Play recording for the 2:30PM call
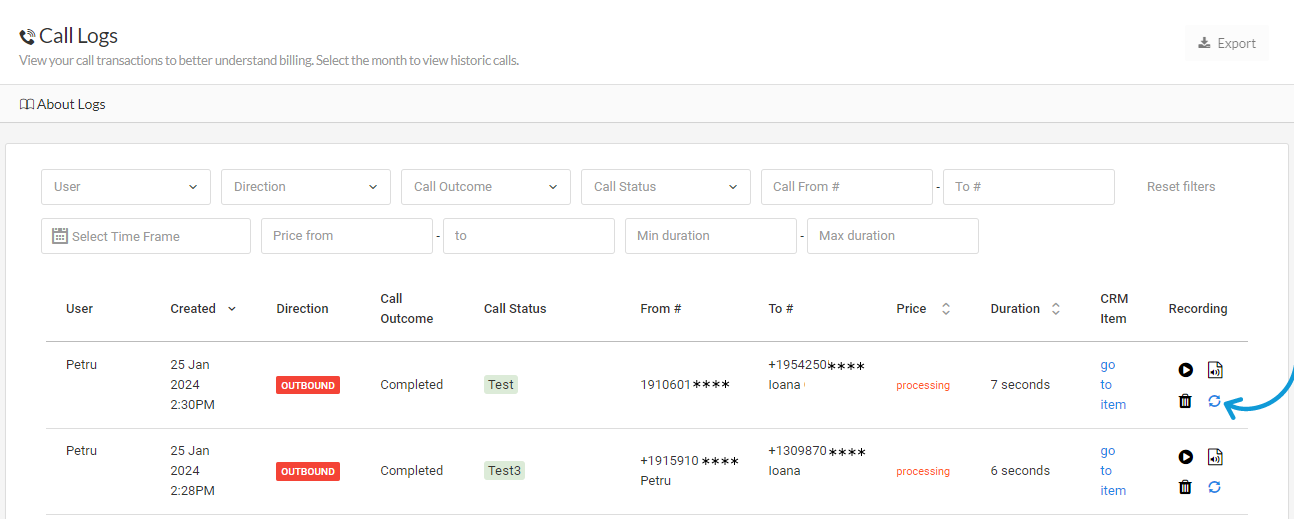1294x519 pixels. click(x=1185, y=370)
